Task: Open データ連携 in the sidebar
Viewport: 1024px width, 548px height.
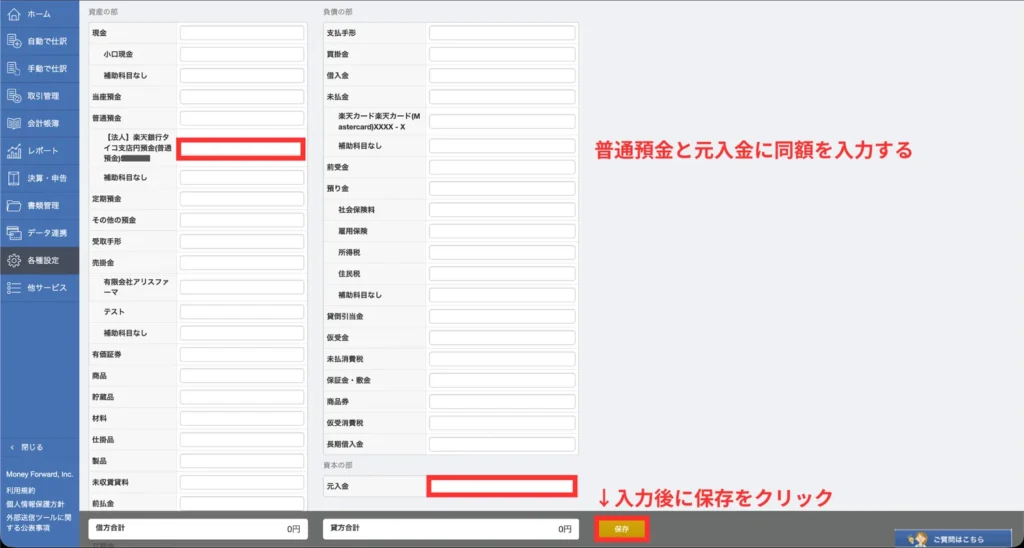Action: (x=39, y=233)
